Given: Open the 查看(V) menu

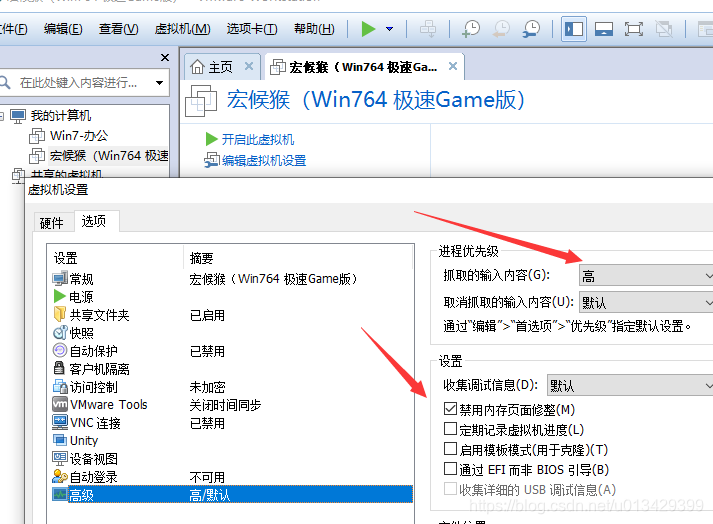Looking at the screenshot, I should (119, 29).
